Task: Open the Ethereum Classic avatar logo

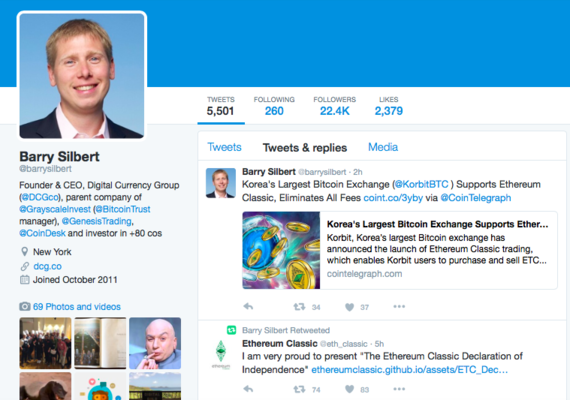Action: pyautogui.click(x=221, y=355)
